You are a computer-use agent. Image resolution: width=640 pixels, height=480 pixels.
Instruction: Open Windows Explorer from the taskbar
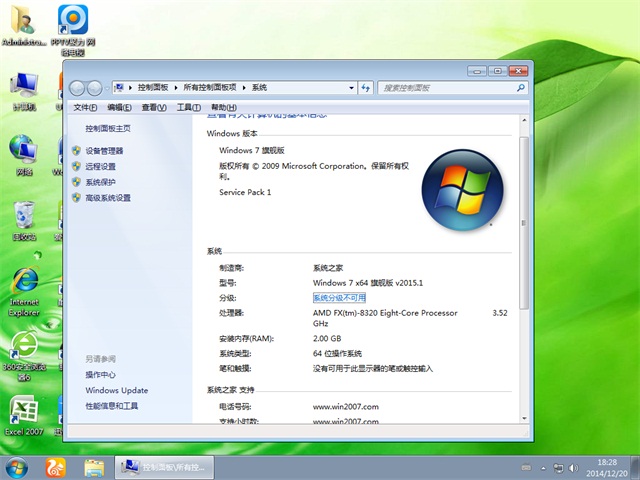[x=94, y=468]
